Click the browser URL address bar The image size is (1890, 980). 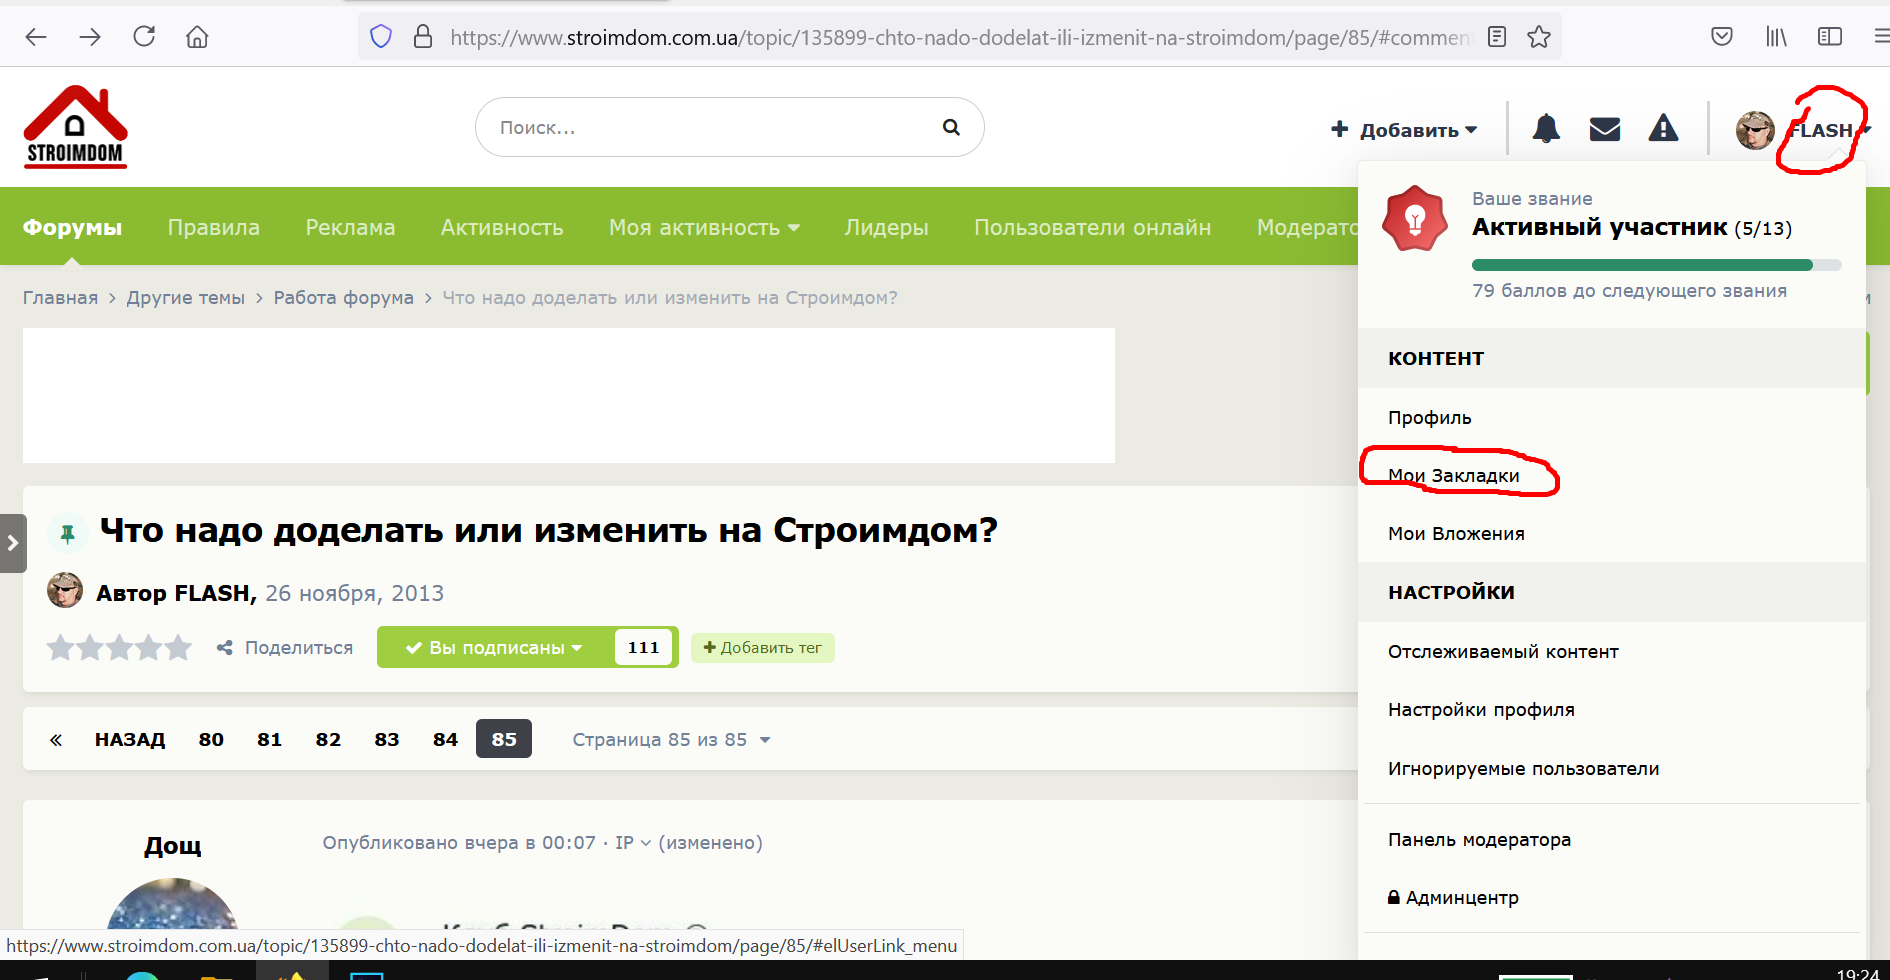(x=960, y=37)
